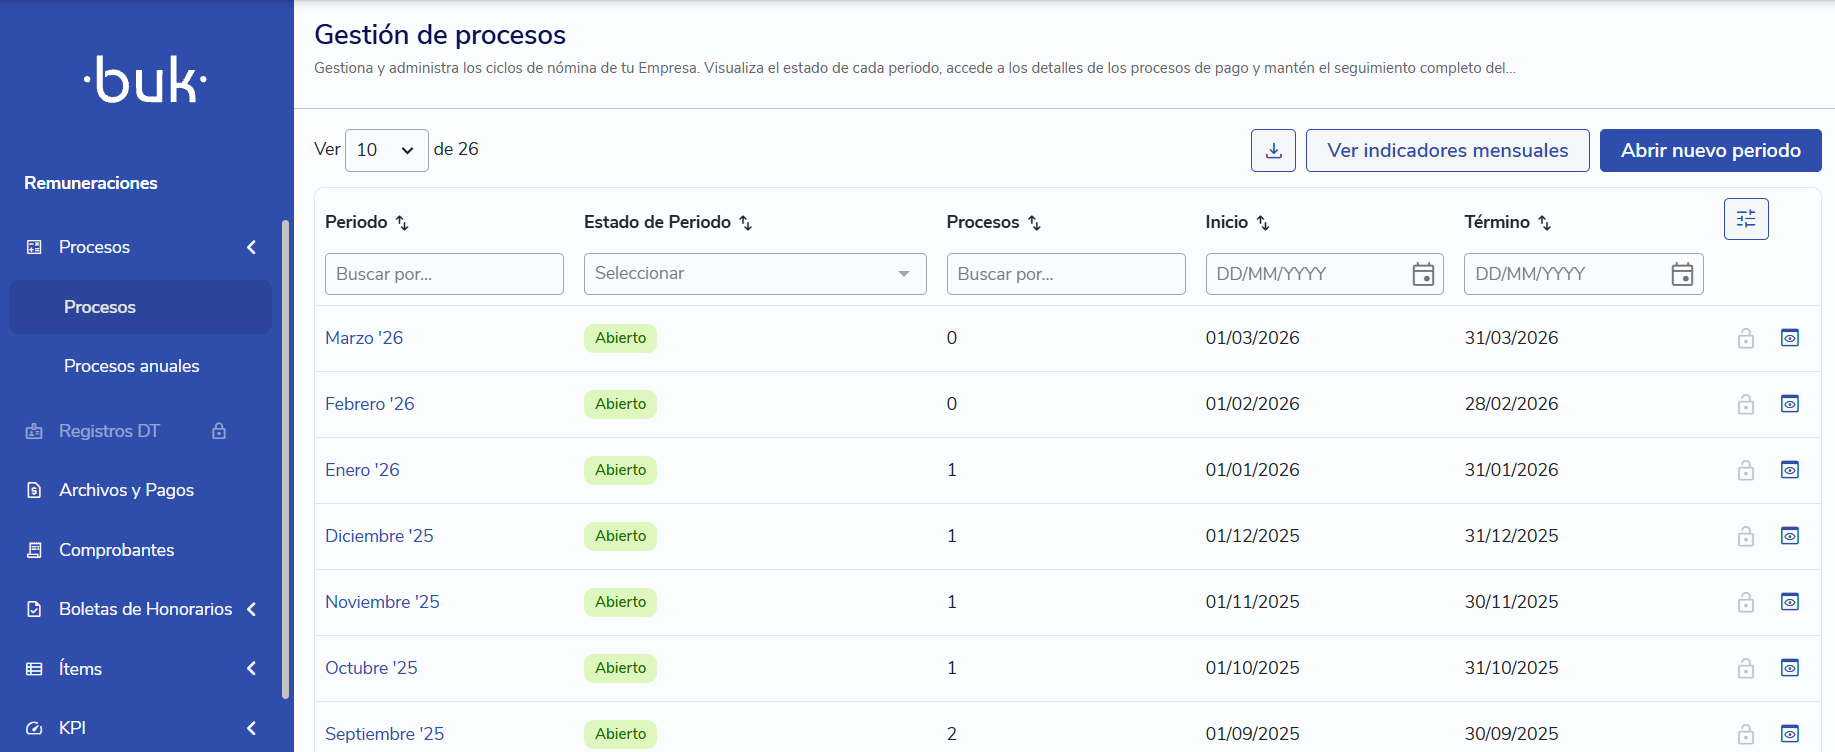
Task: Open the Diciembre '25 period link
Action: click(379, 536)
